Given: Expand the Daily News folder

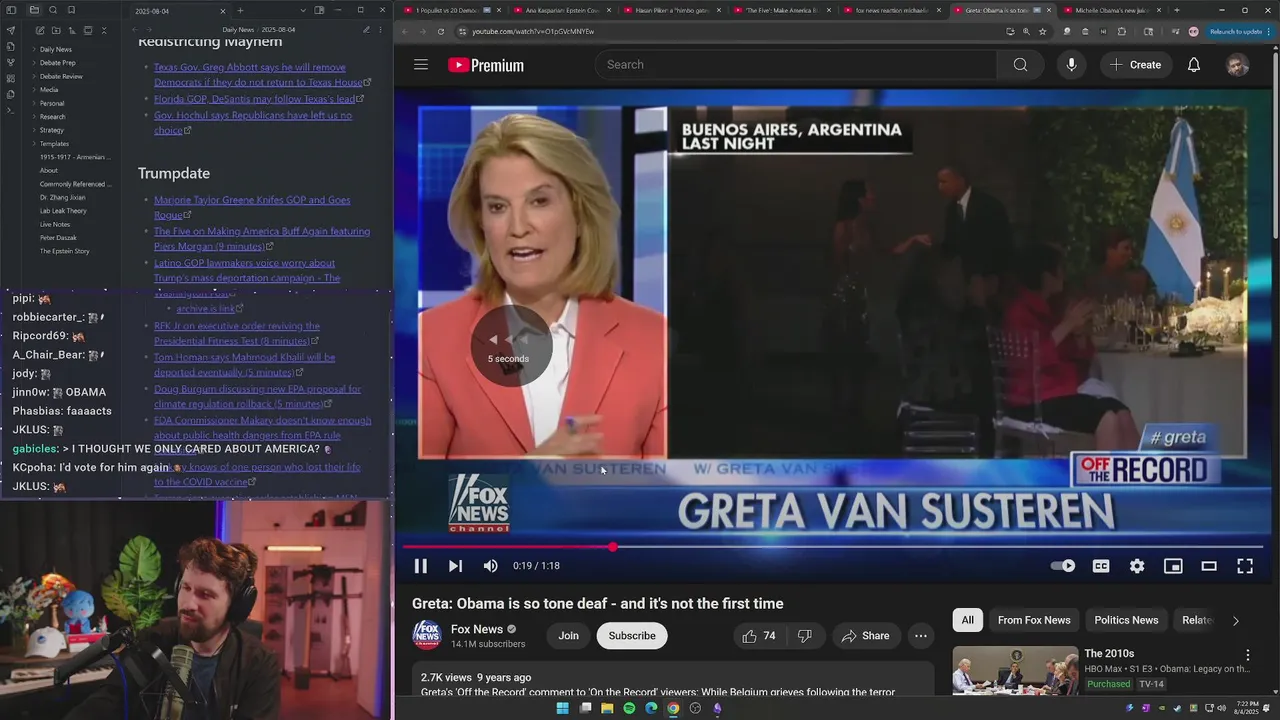Looking at the screenshot, I should coord(55,49).
